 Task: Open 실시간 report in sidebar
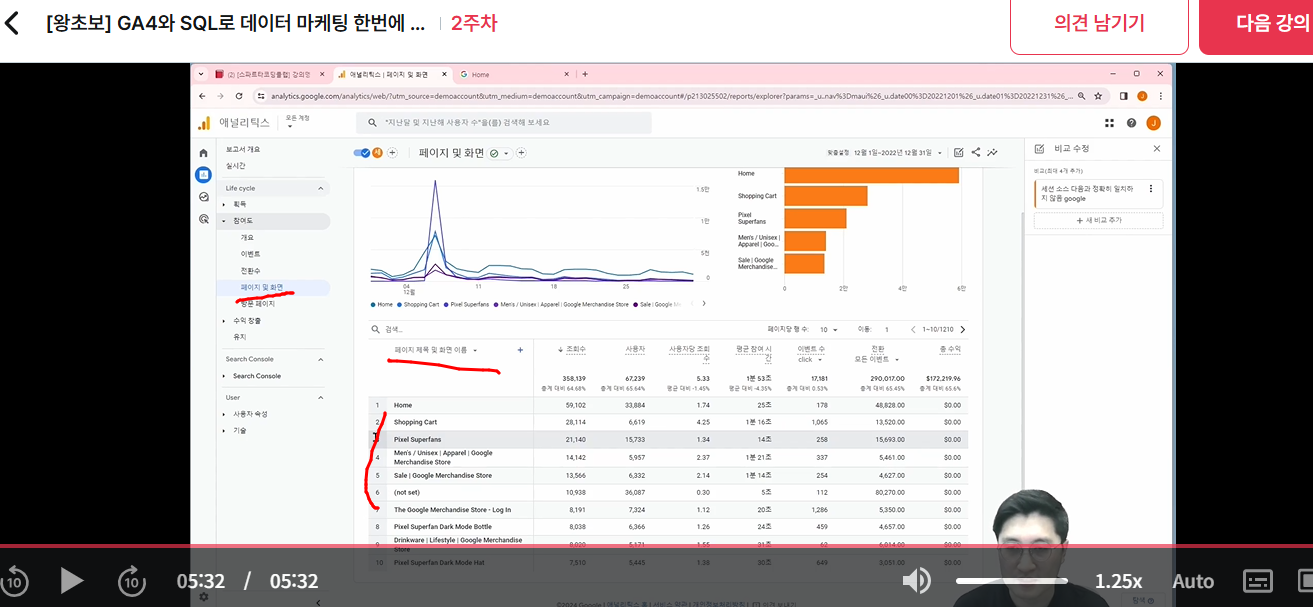pos(235,166)
